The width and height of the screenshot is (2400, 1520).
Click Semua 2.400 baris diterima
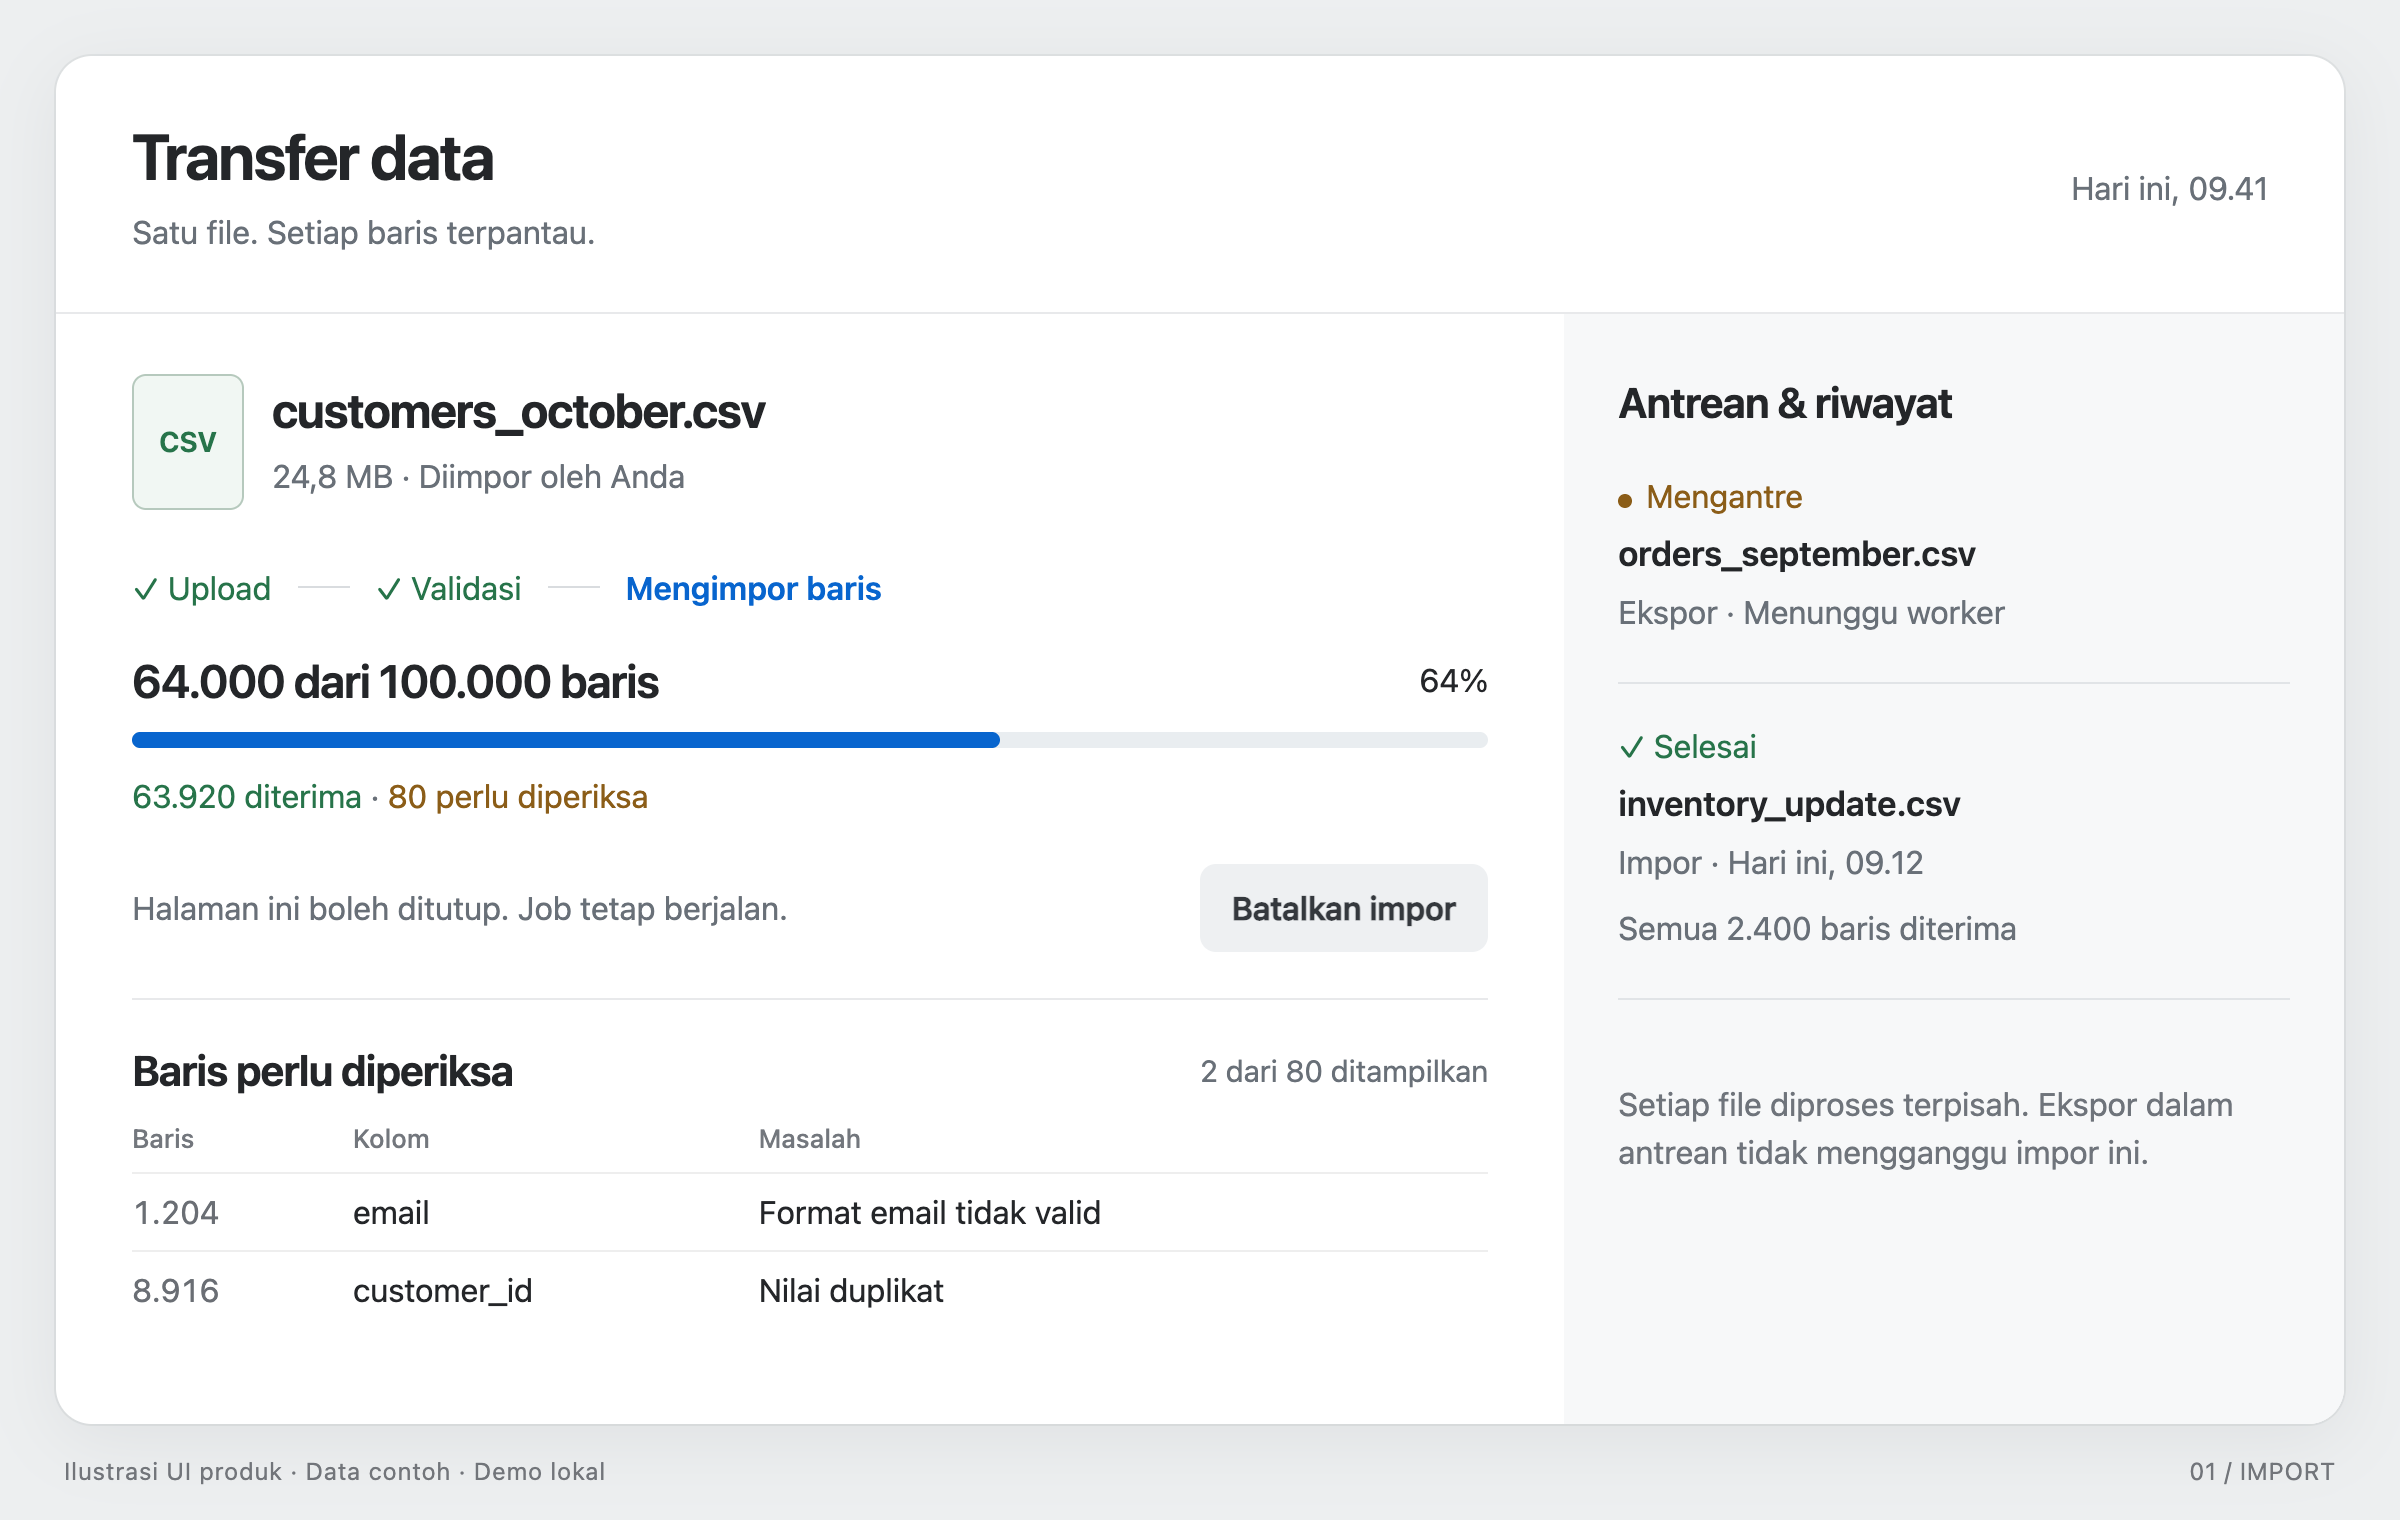pos(1817,929)
